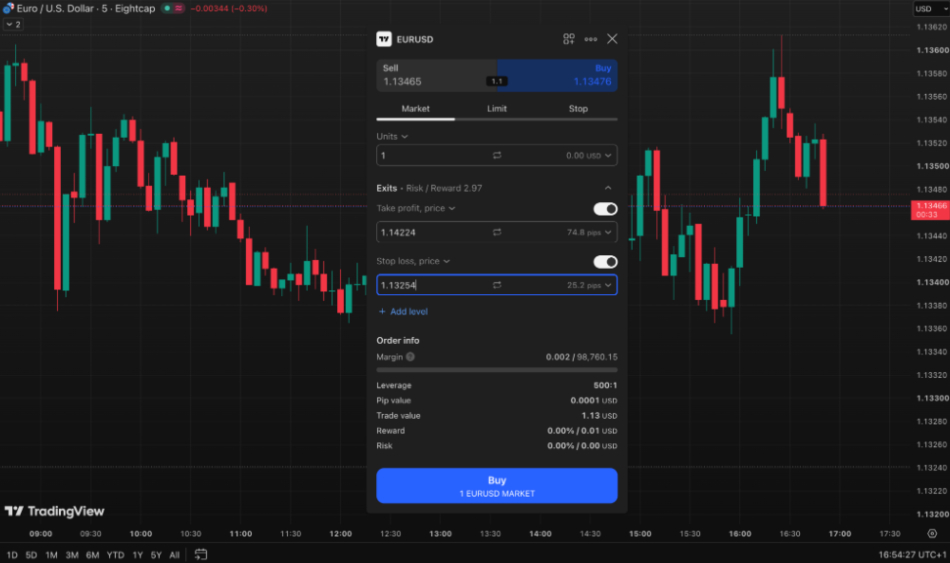Image resolution: width=950 pixels, height=563 pixels.
Task: Click the Trade value 1.13 USD
Action: pyautogui.click(x=599, y=416)
